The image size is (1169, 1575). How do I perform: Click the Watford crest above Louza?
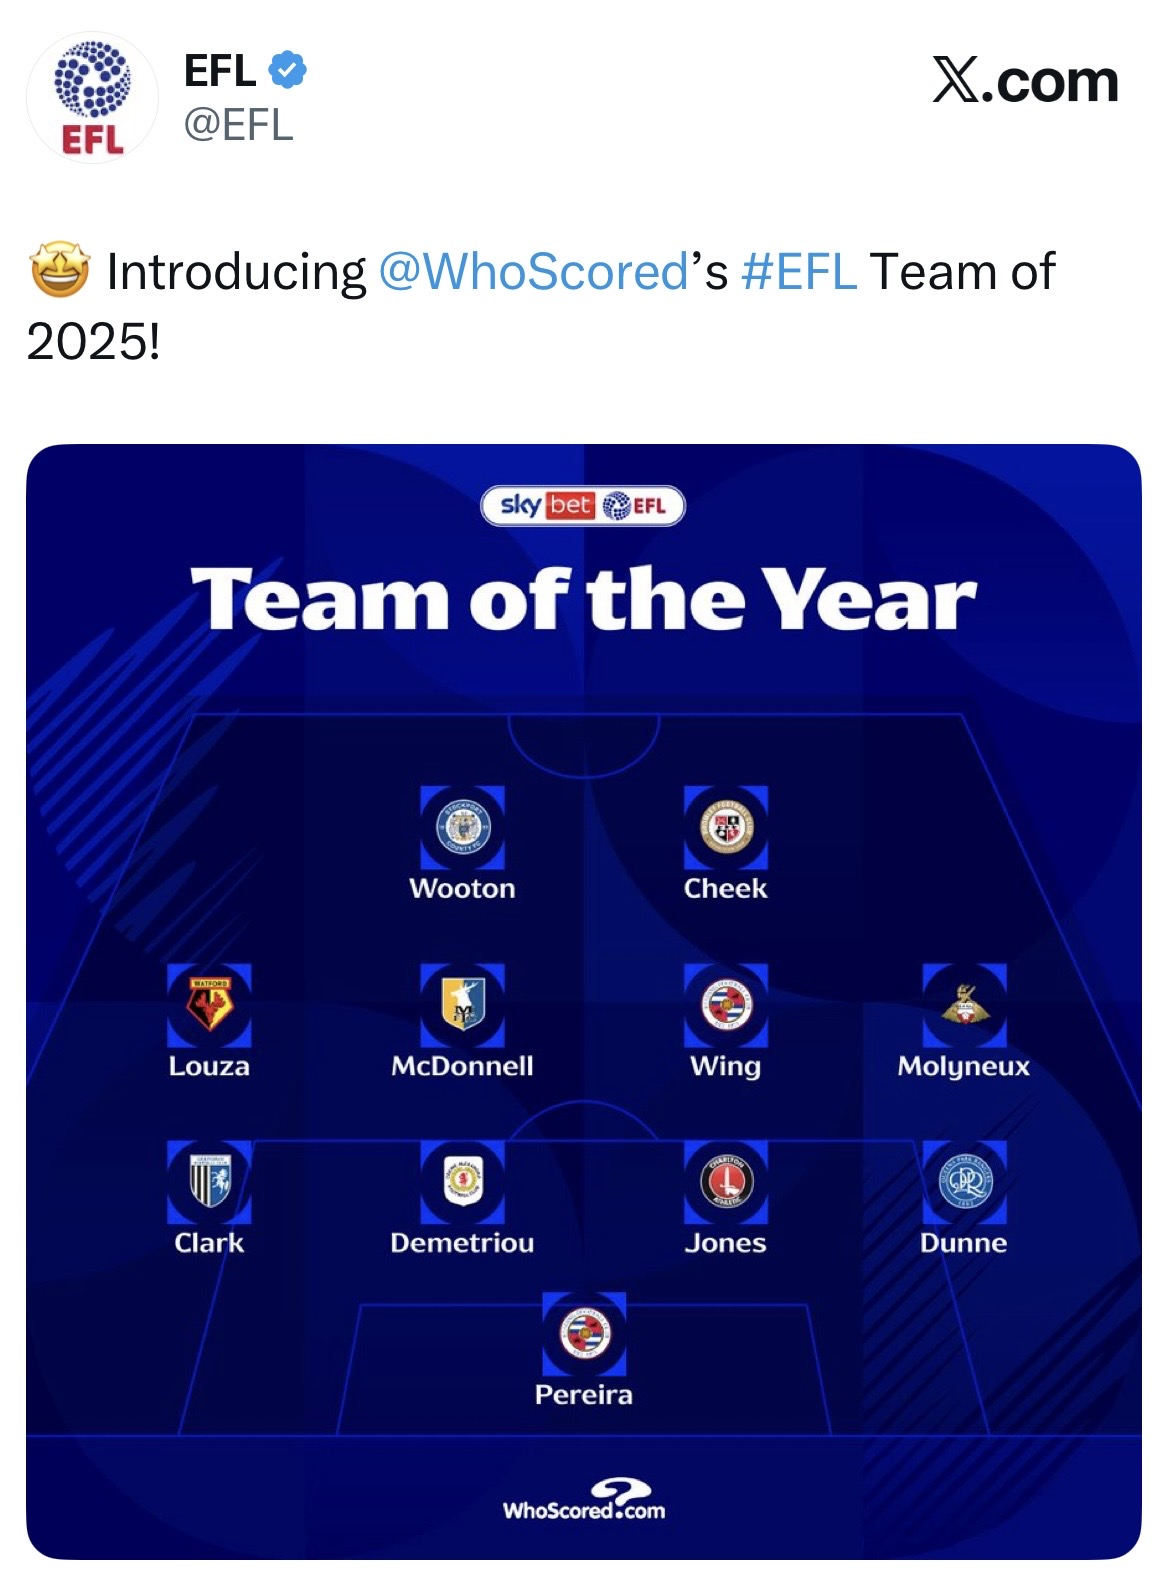click(x=209, y=1005)
